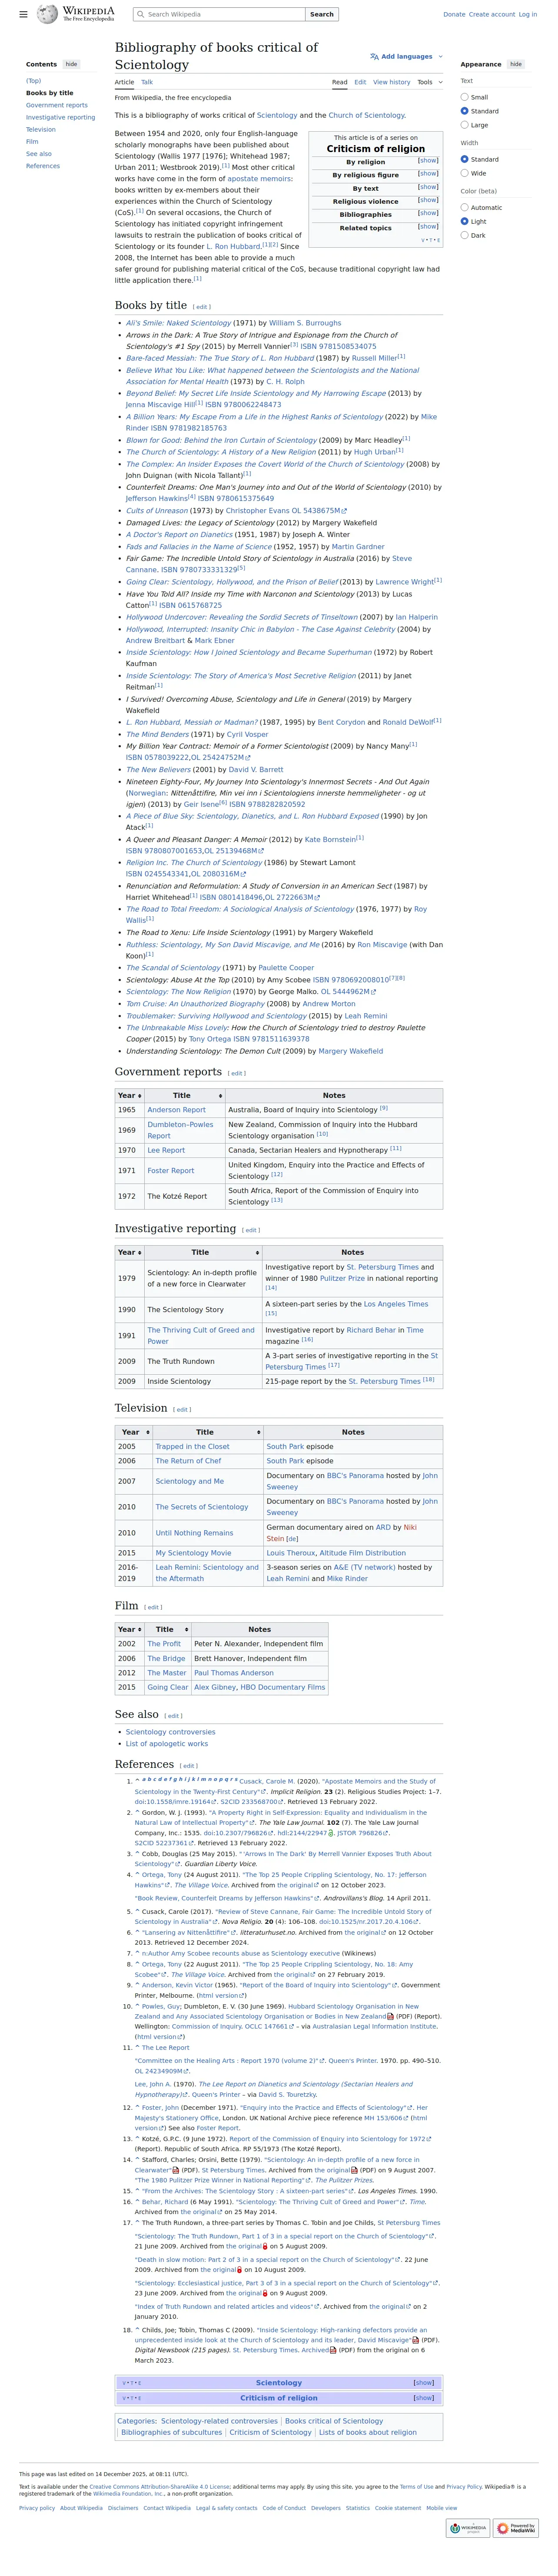
Task: Click the Wikipedia globe logo
Action: tap(48, 14)
